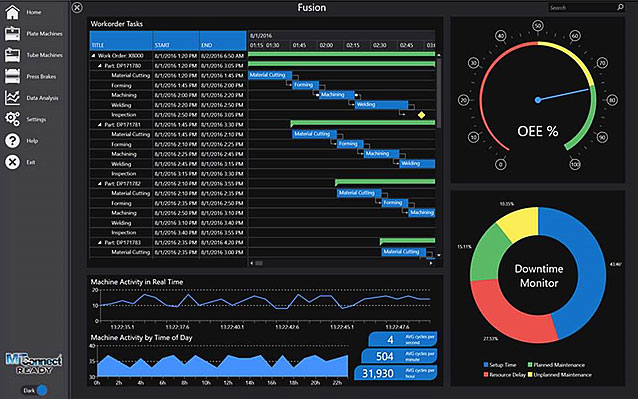Click the 'Machine Activity in Real Time' heading
The image size is (638, 399).
[137, 281]
